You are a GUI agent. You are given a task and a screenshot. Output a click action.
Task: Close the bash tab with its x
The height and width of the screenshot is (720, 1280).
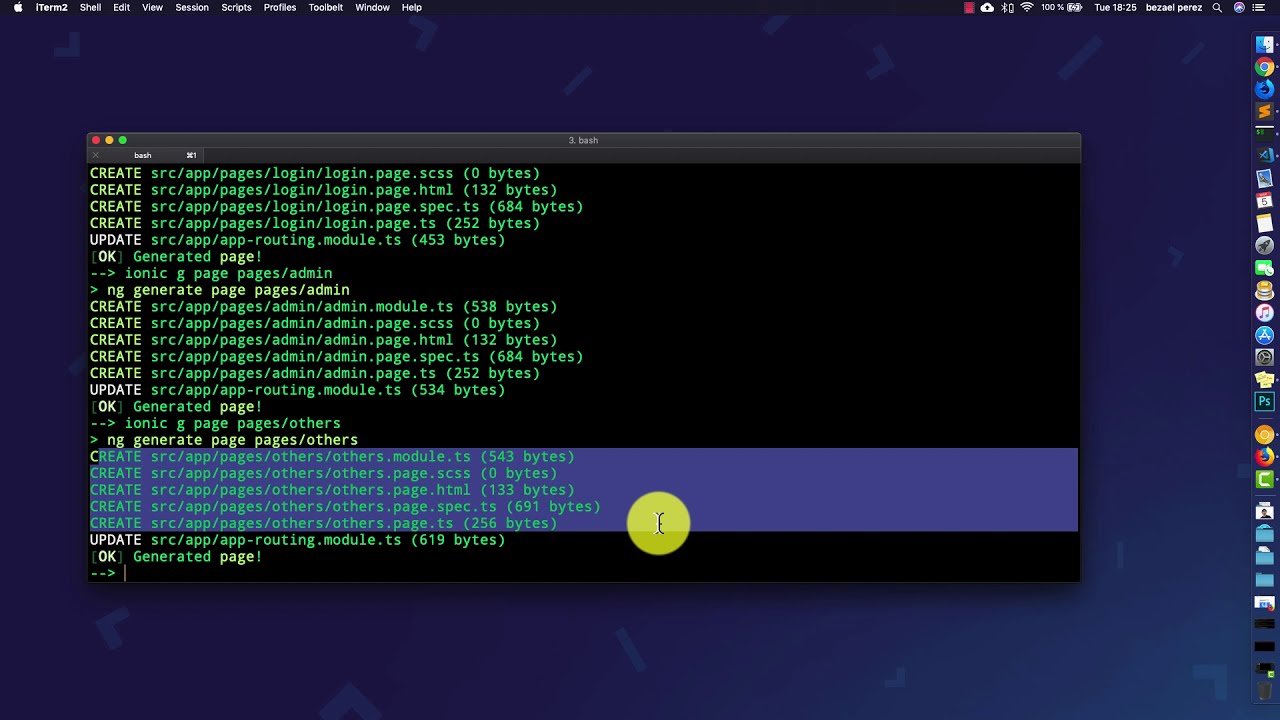96,155
